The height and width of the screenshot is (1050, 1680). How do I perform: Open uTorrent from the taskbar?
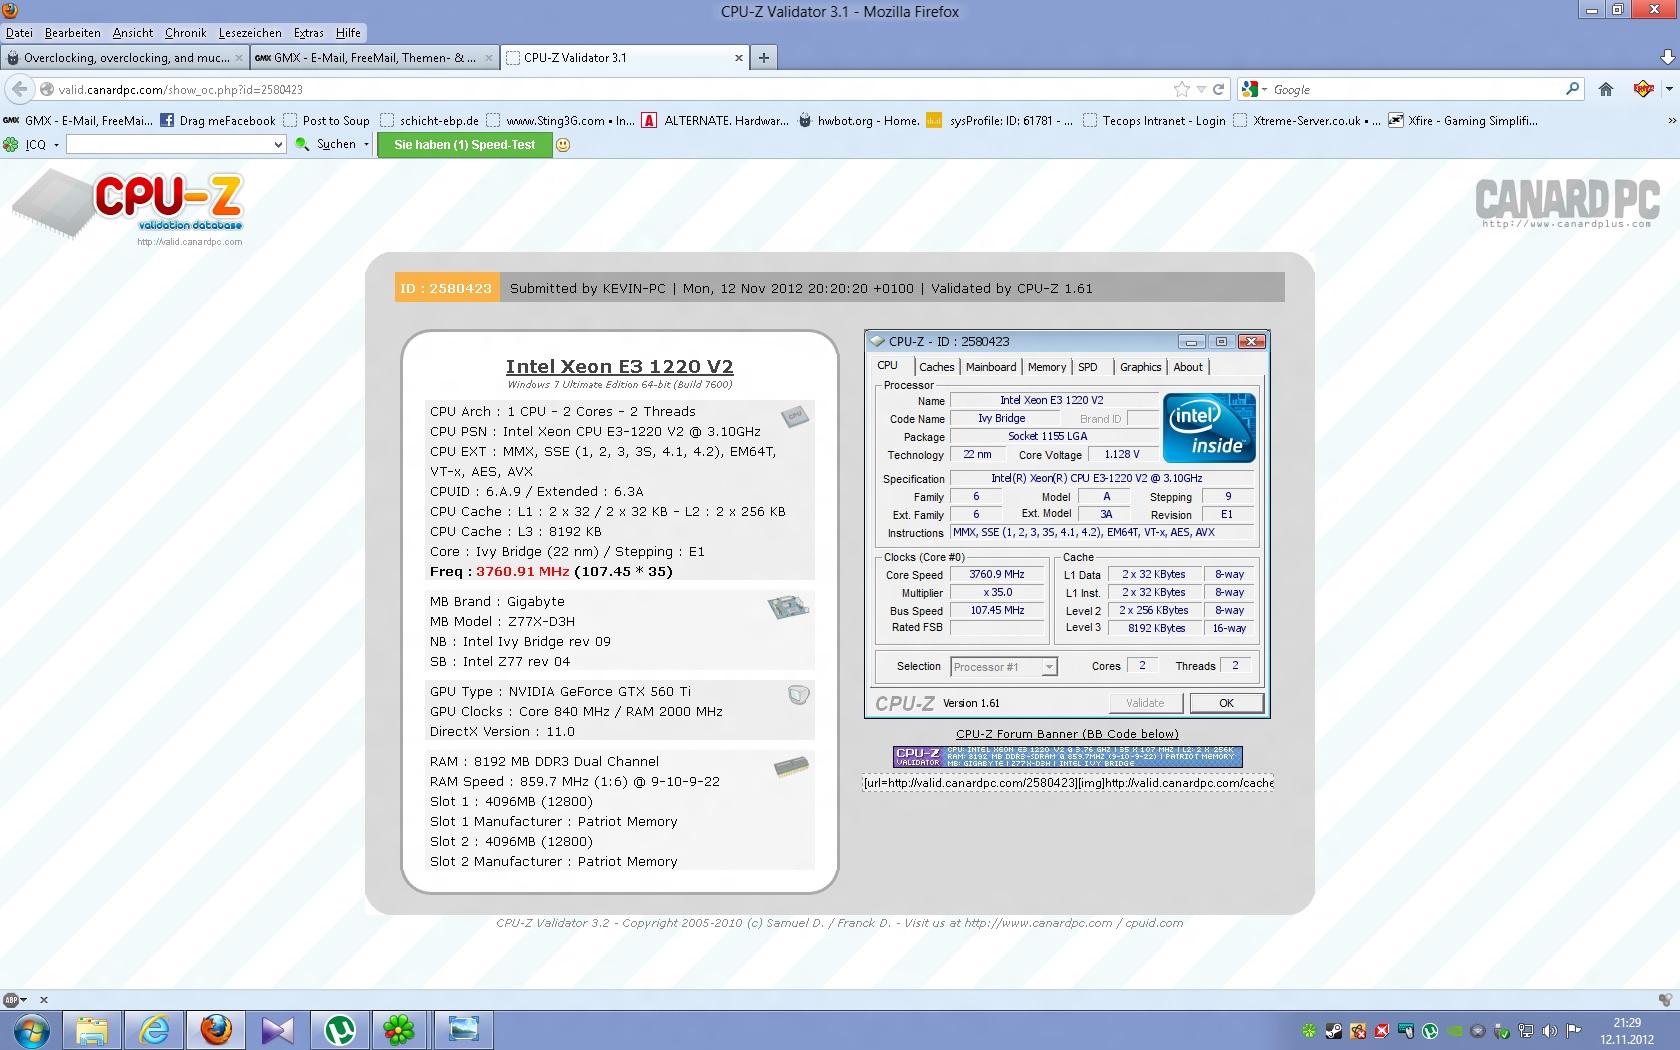[340, 1029]
